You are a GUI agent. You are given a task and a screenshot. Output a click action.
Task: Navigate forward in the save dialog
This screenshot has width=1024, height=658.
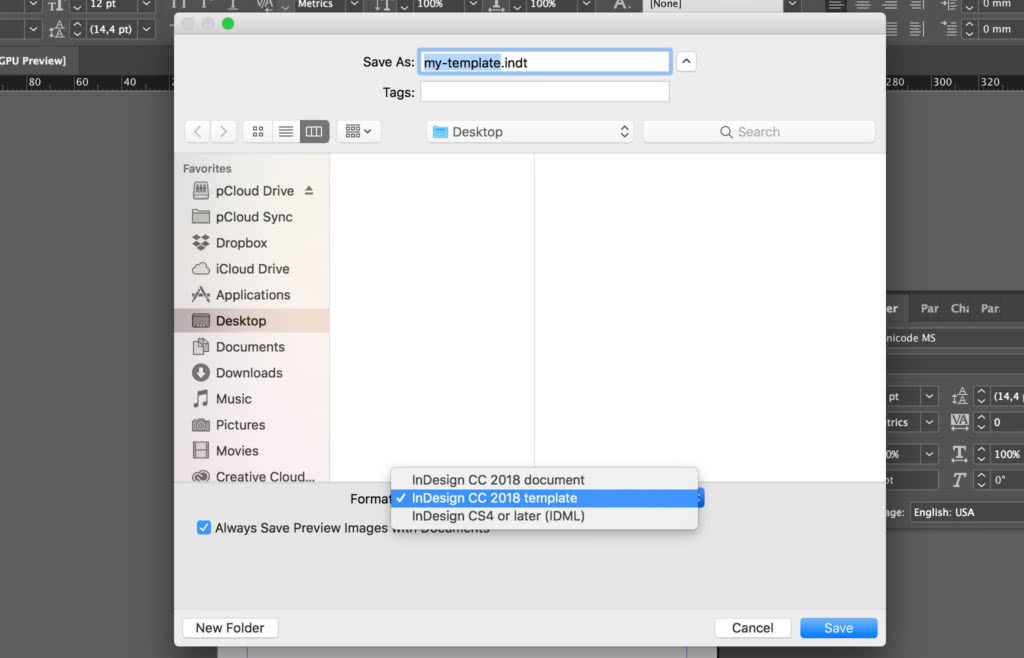click(x=223, y=131)
